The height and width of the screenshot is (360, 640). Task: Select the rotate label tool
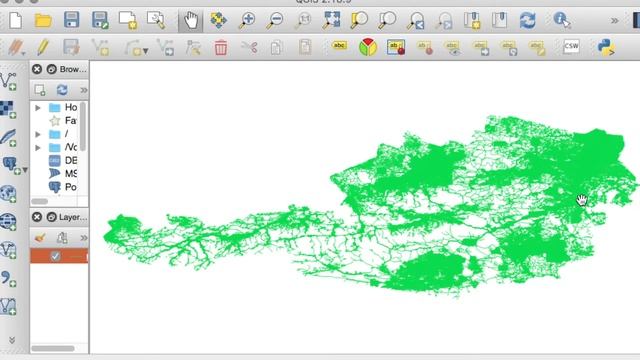coord(509,48)
